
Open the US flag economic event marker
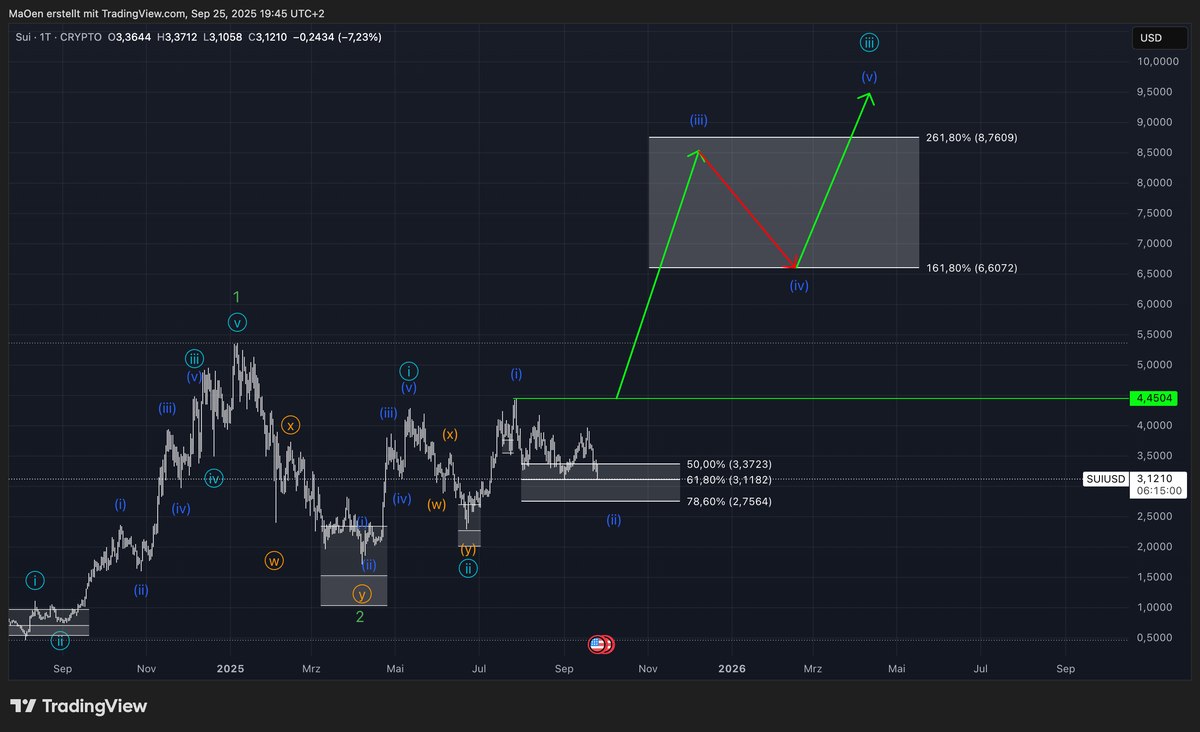(x=598, y=645)
